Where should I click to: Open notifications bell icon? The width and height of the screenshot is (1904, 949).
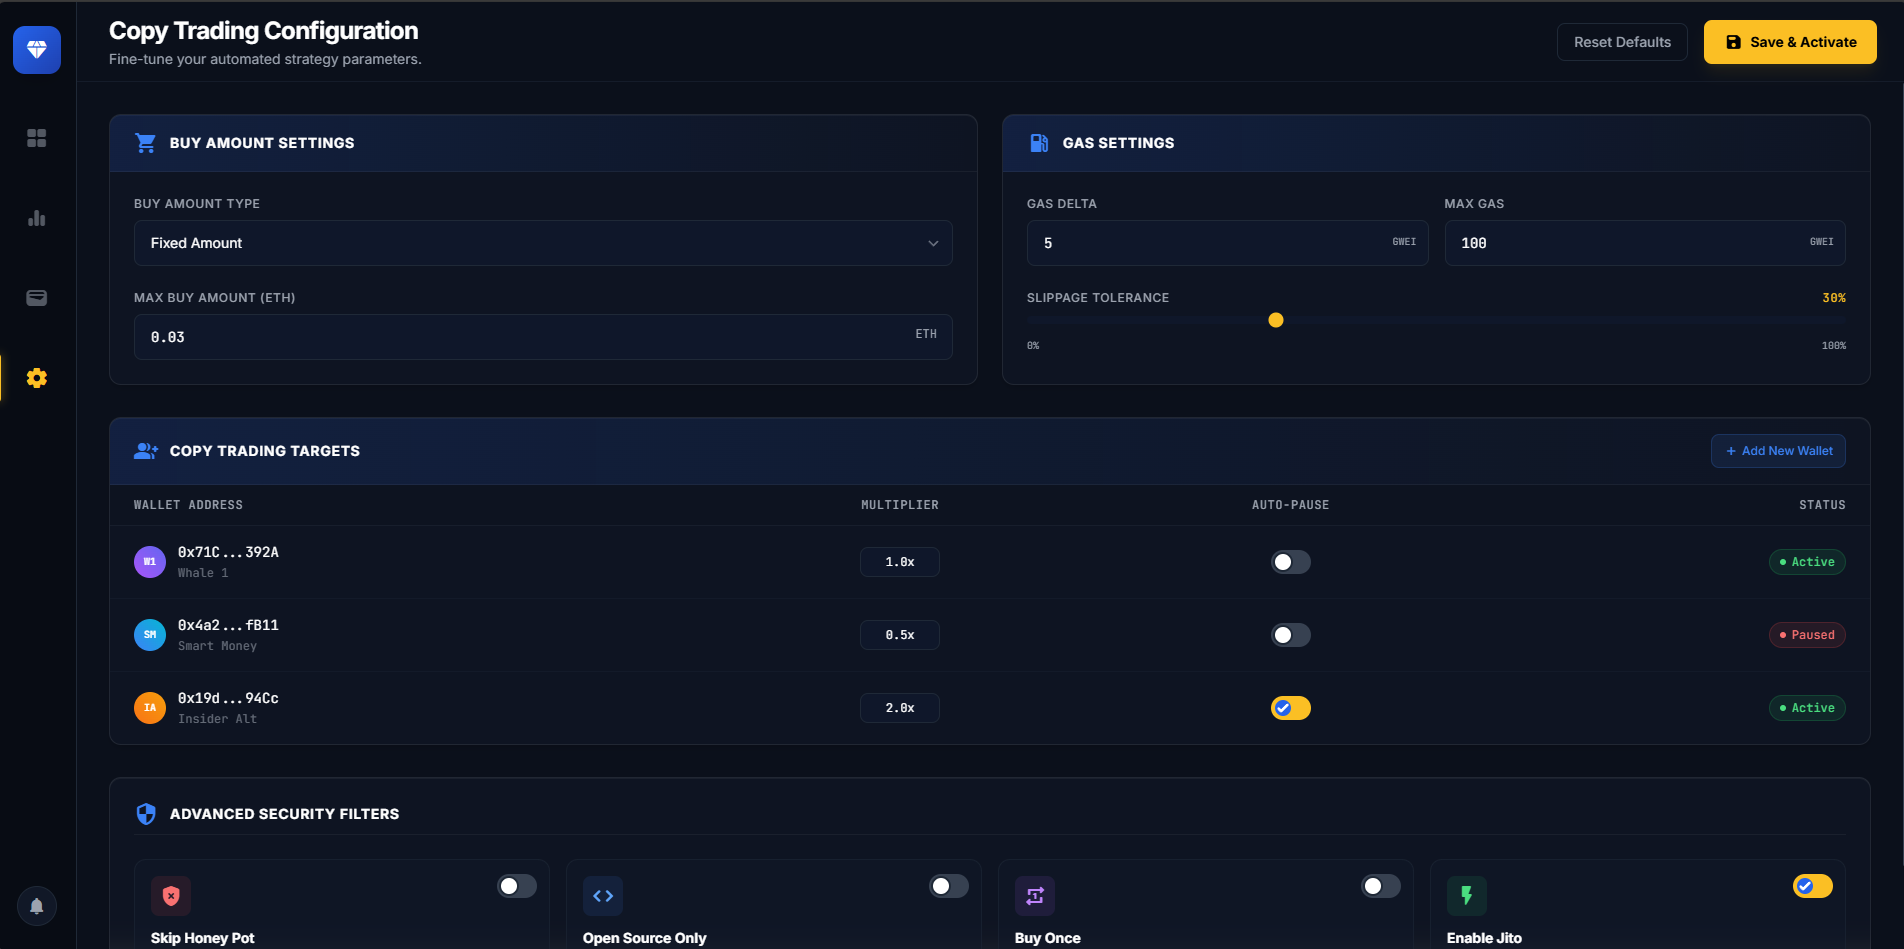(37, 906)
